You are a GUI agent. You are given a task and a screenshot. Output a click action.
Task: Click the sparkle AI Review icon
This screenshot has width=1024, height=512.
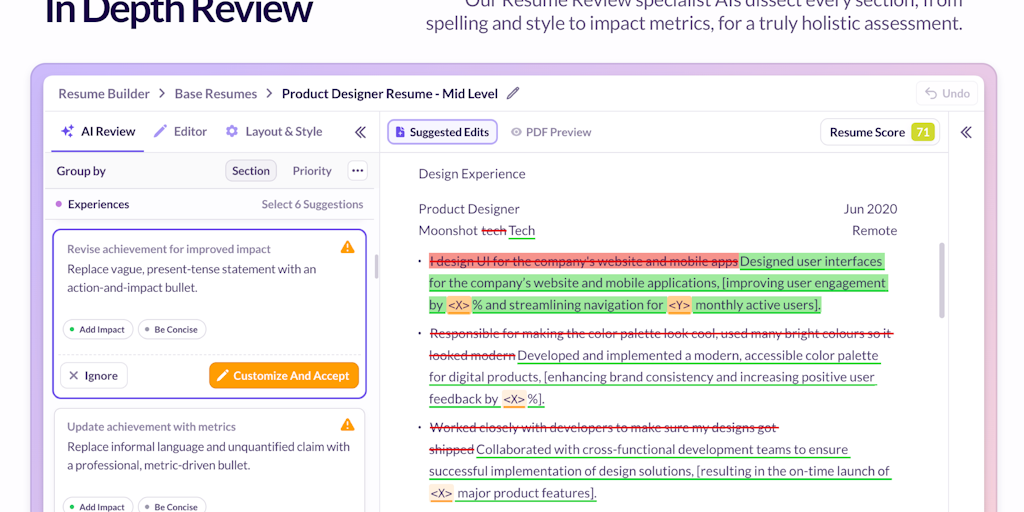[68, 131]
